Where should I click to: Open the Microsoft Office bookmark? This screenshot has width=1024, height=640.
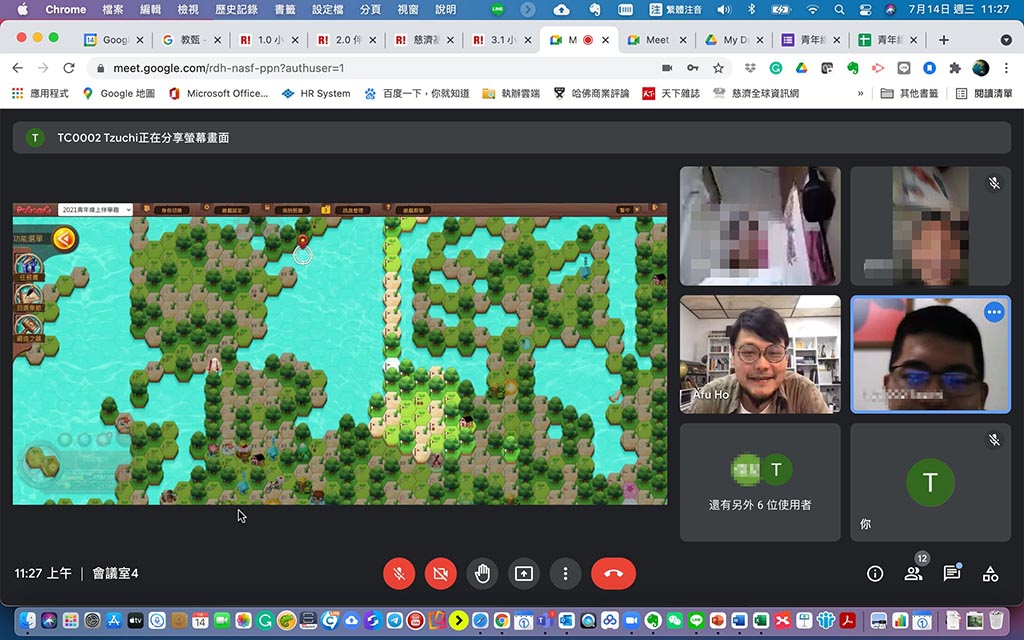point(218,93)
